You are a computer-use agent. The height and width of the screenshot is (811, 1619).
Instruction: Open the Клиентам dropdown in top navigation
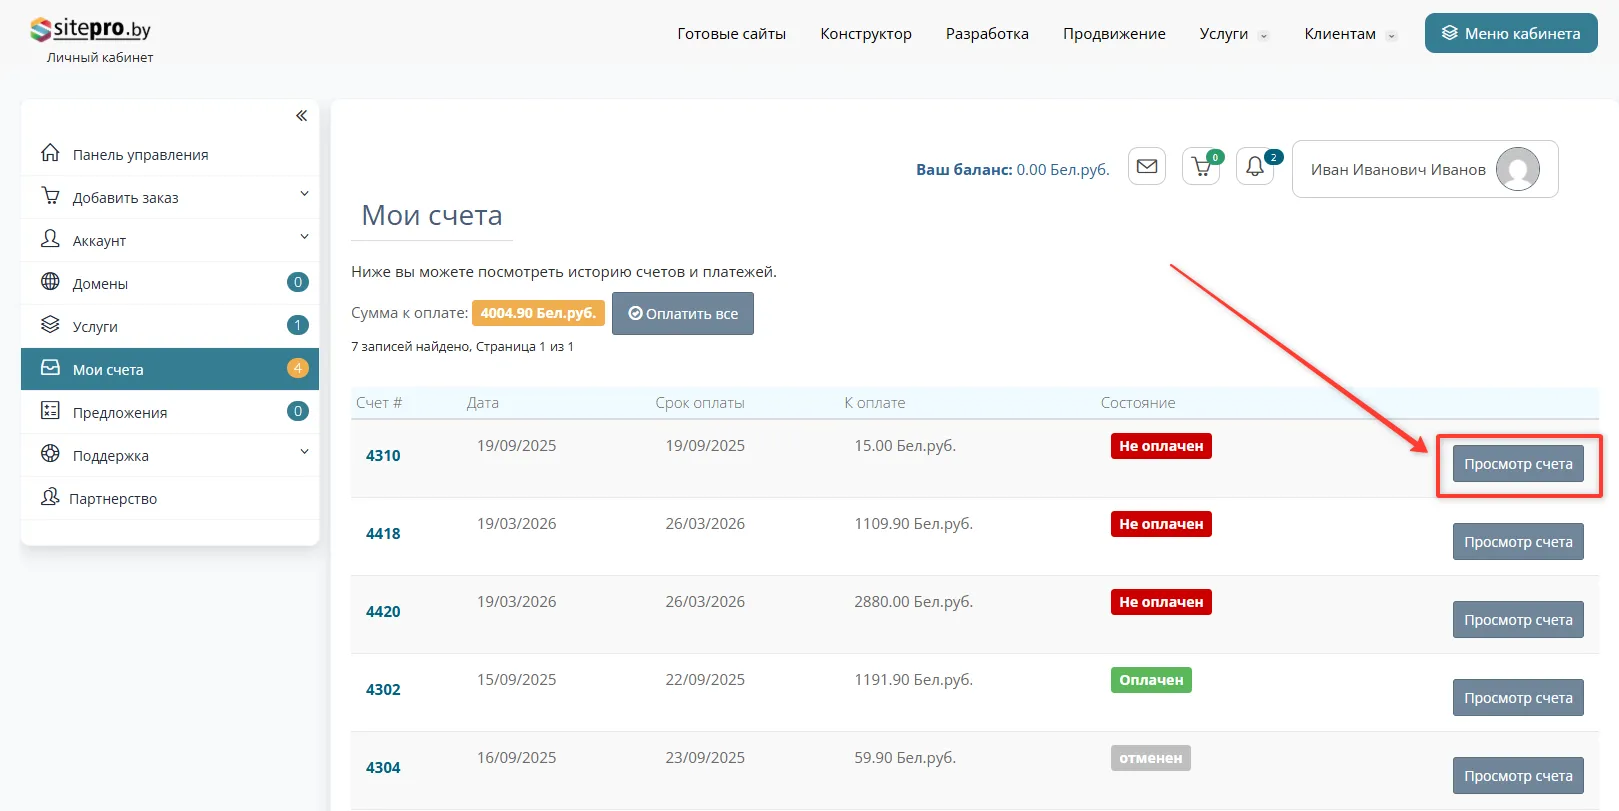[x=1349, y=34]
